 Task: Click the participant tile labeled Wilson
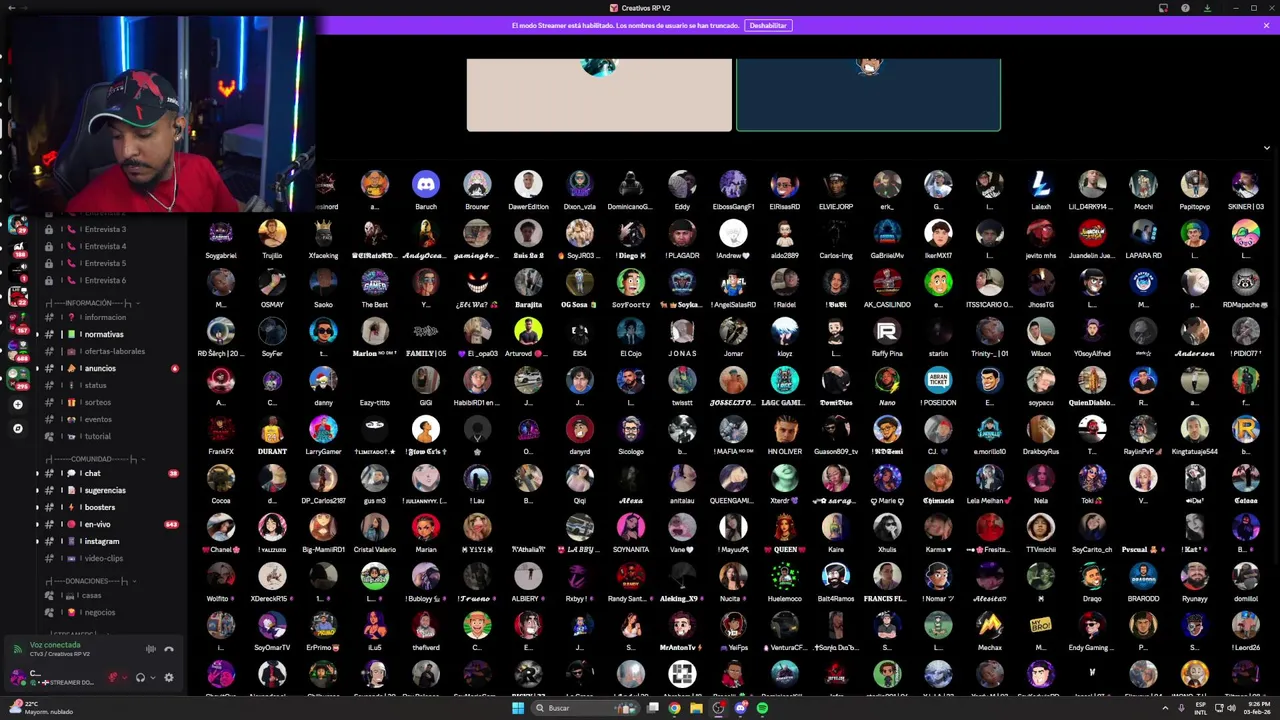tap(1041, 337)
